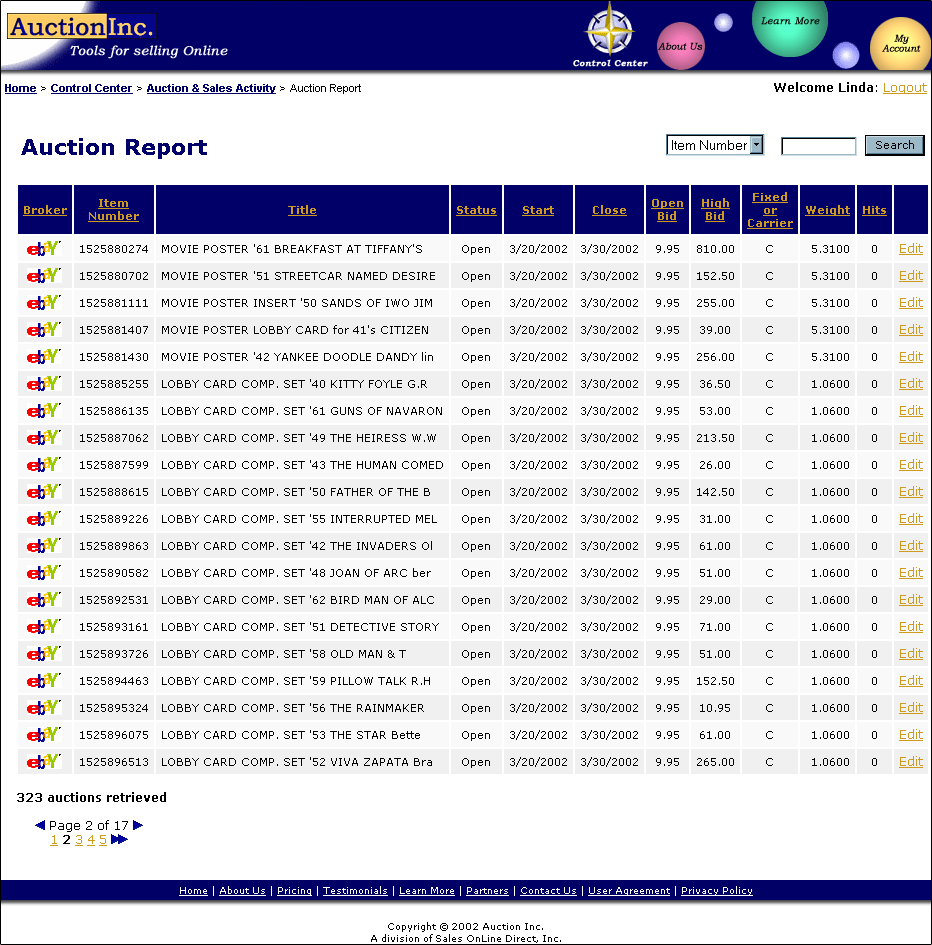Screen dimensions: 932x945
Task: Sort table by Title column
Action: click(302, 210)
